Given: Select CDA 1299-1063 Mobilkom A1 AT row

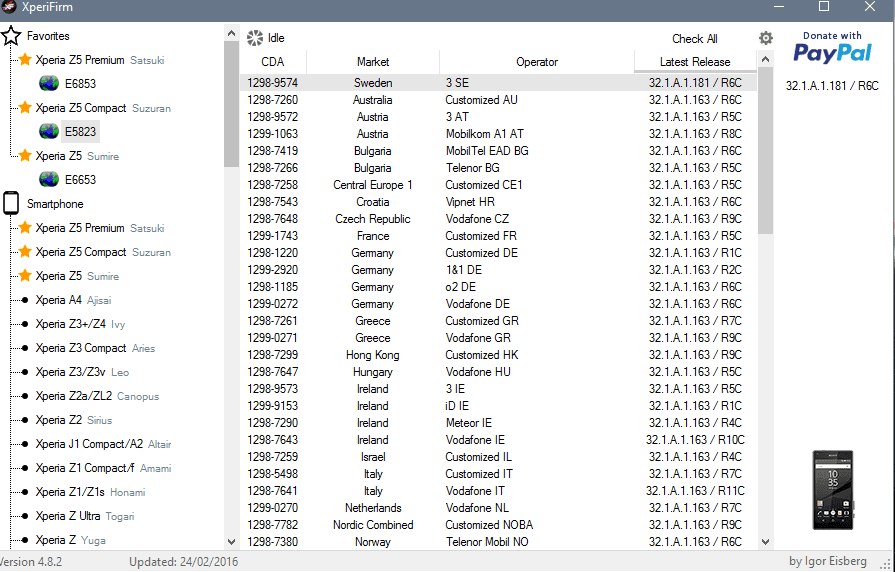Looking at the screenshot, I should [x=498, y=134].
